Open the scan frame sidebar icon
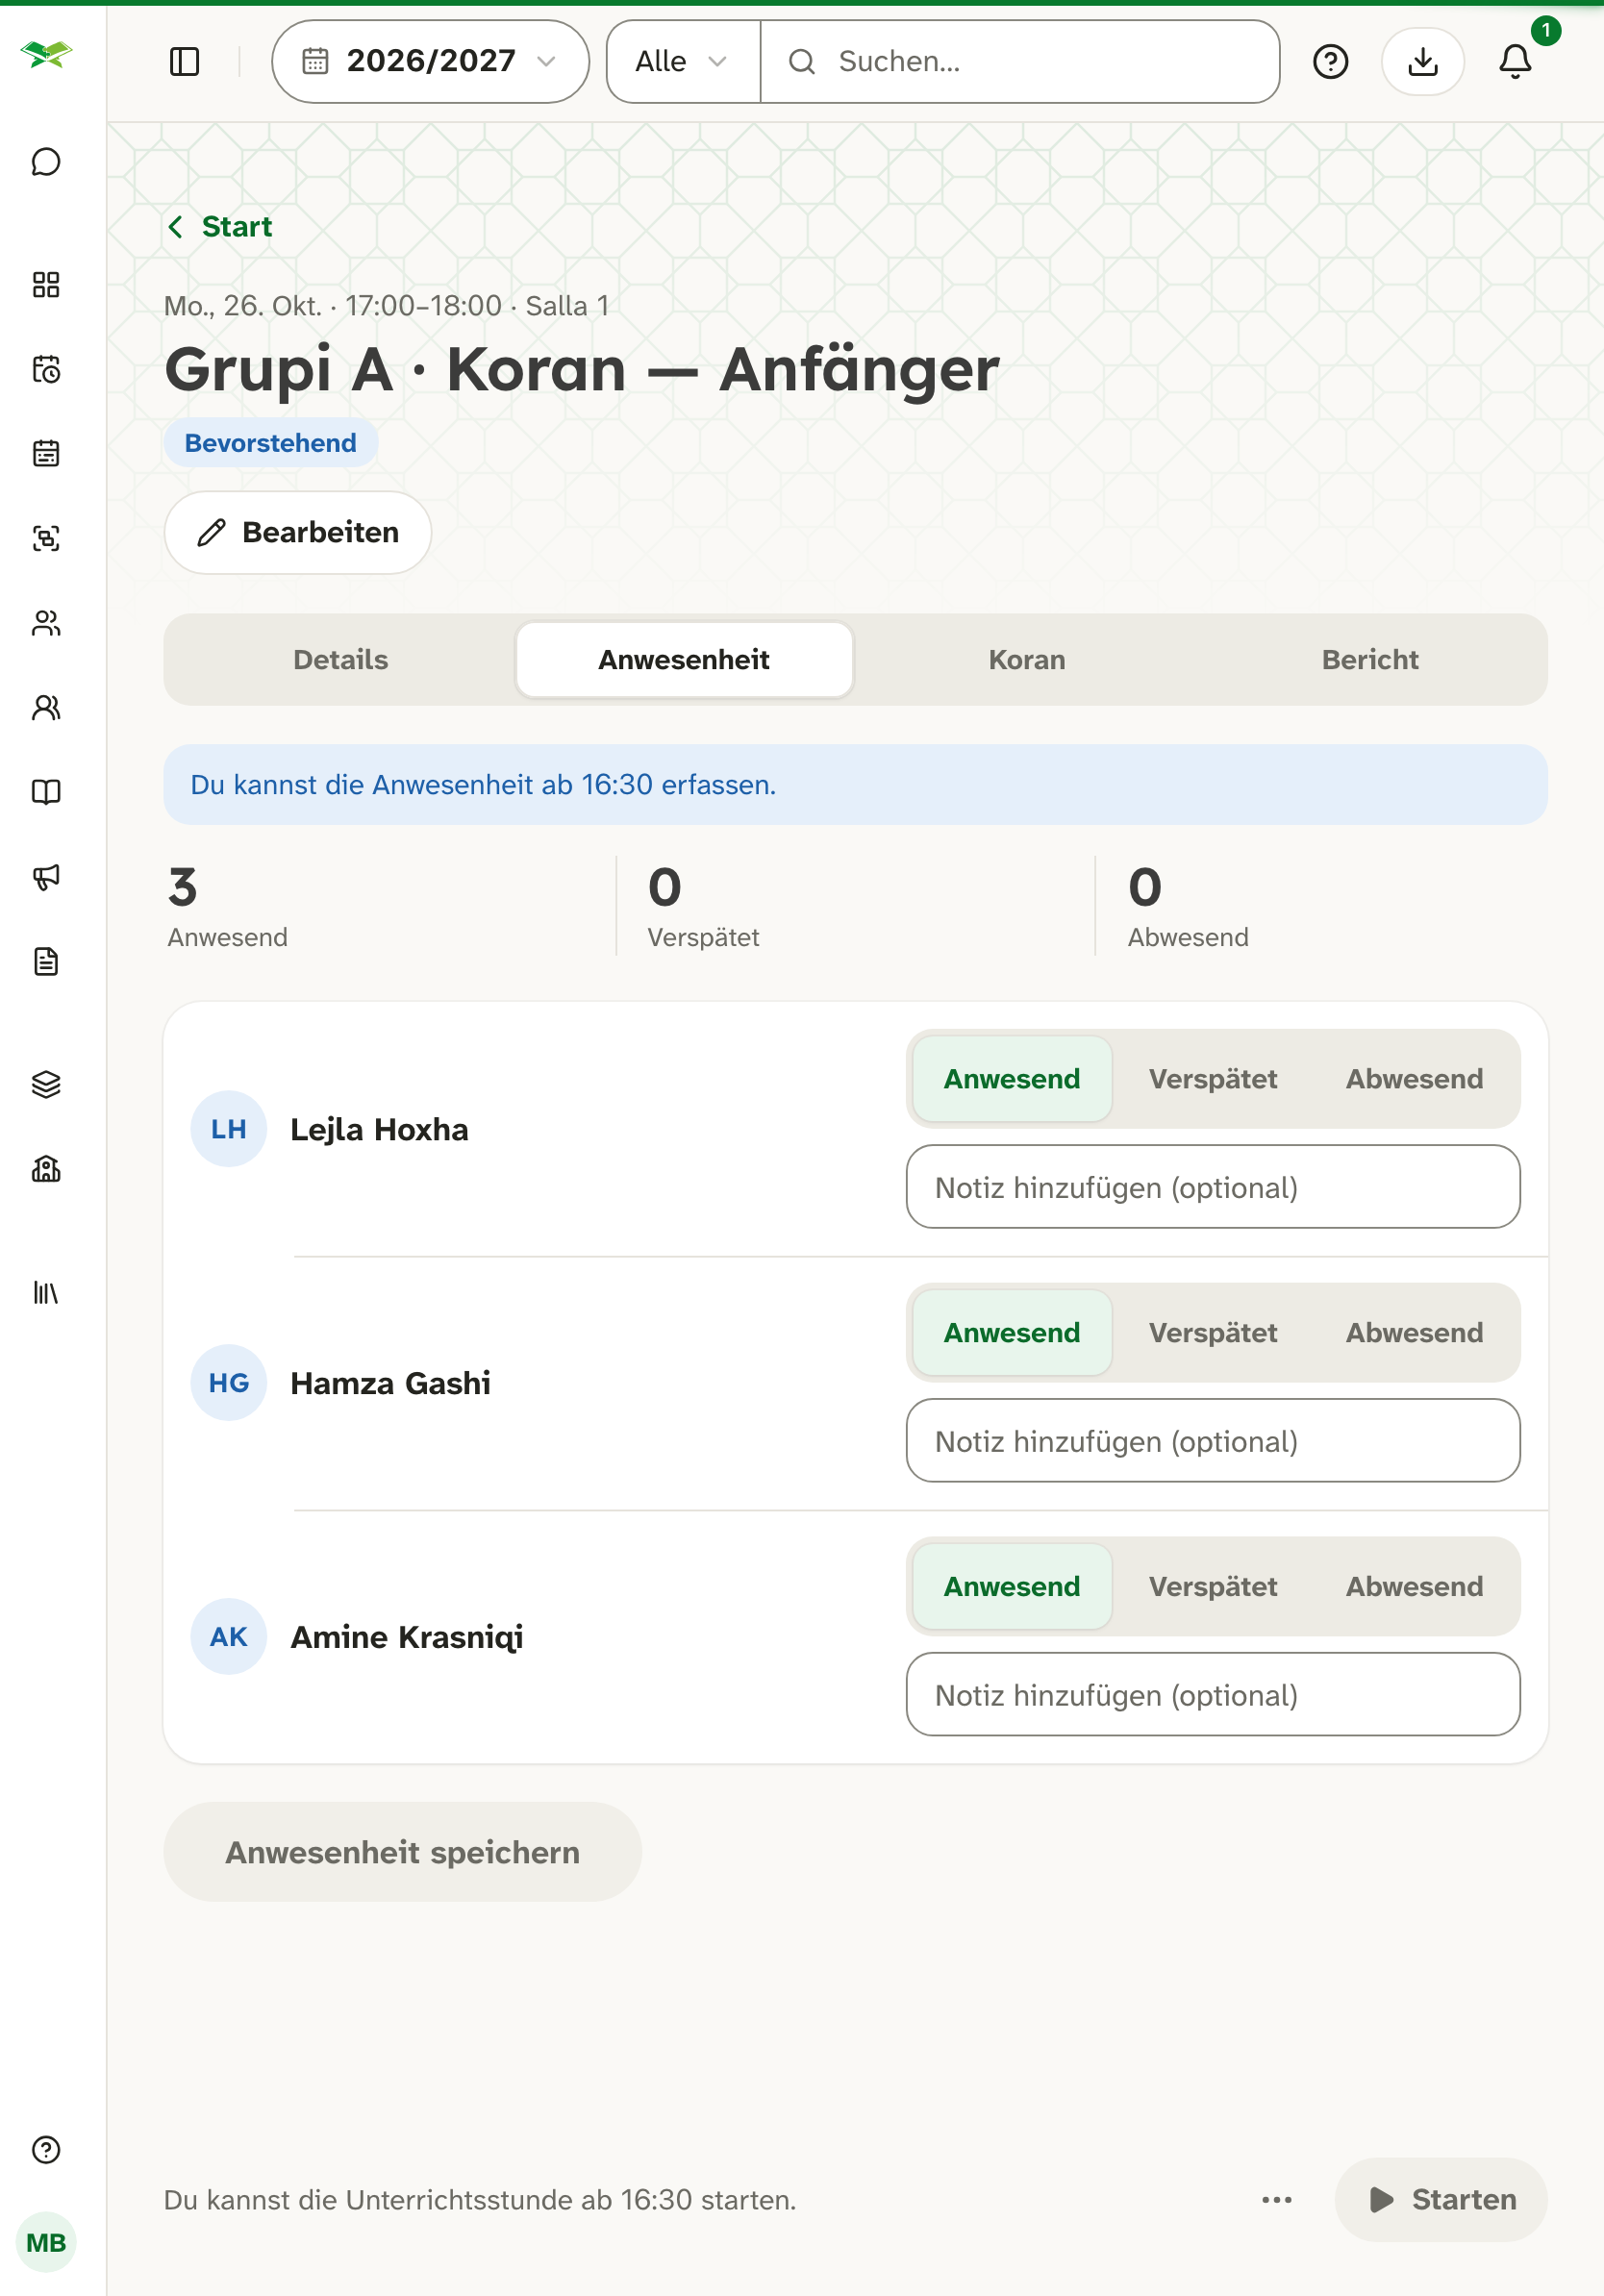The height and width of the screenshot is (2296, 1604). coord(46,539)
